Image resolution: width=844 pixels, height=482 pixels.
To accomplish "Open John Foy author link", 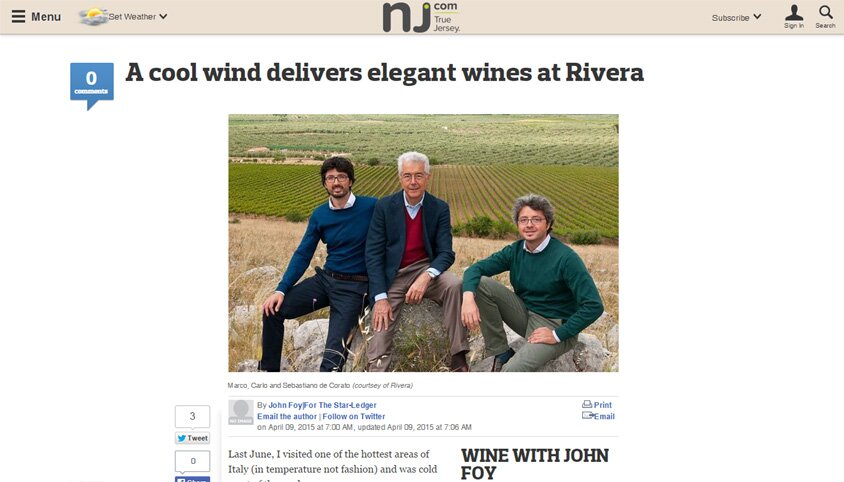I will (285, 405).
